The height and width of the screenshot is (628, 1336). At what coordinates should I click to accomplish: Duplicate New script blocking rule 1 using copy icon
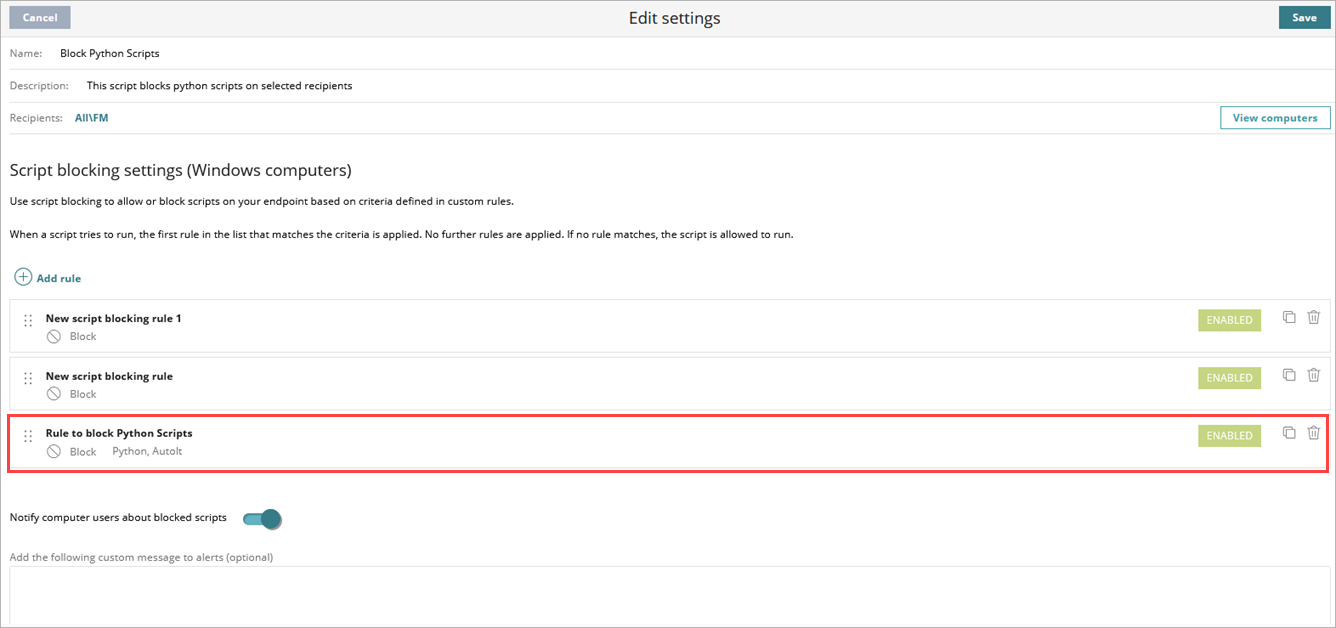1289,317
